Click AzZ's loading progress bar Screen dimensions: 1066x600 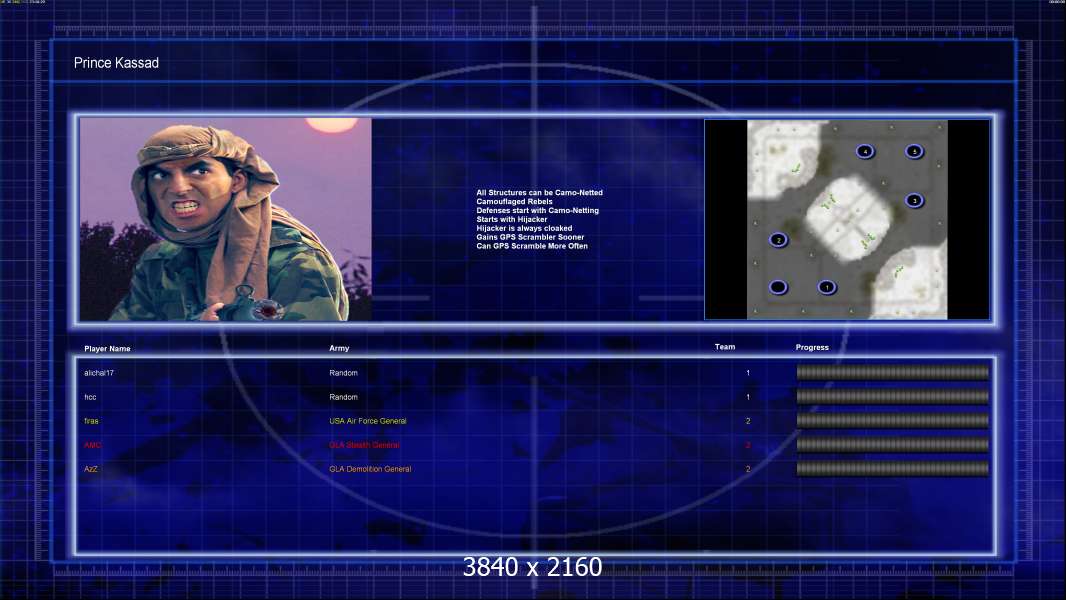click(893, 468)
